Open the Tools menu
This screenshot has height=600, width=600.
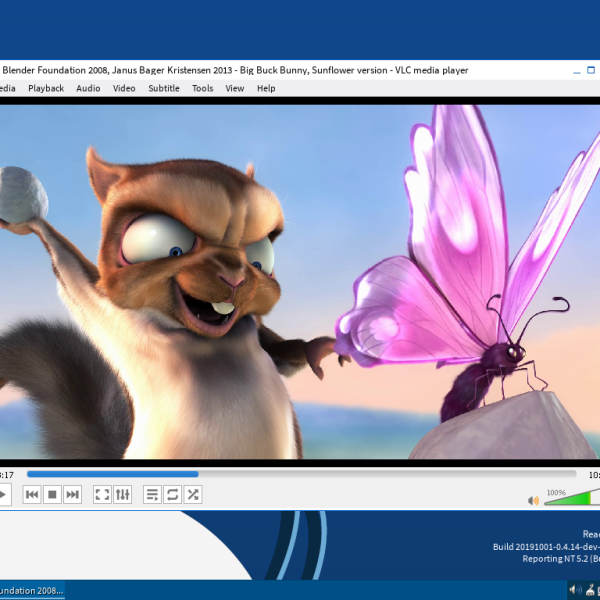click(x=202, y=88)
